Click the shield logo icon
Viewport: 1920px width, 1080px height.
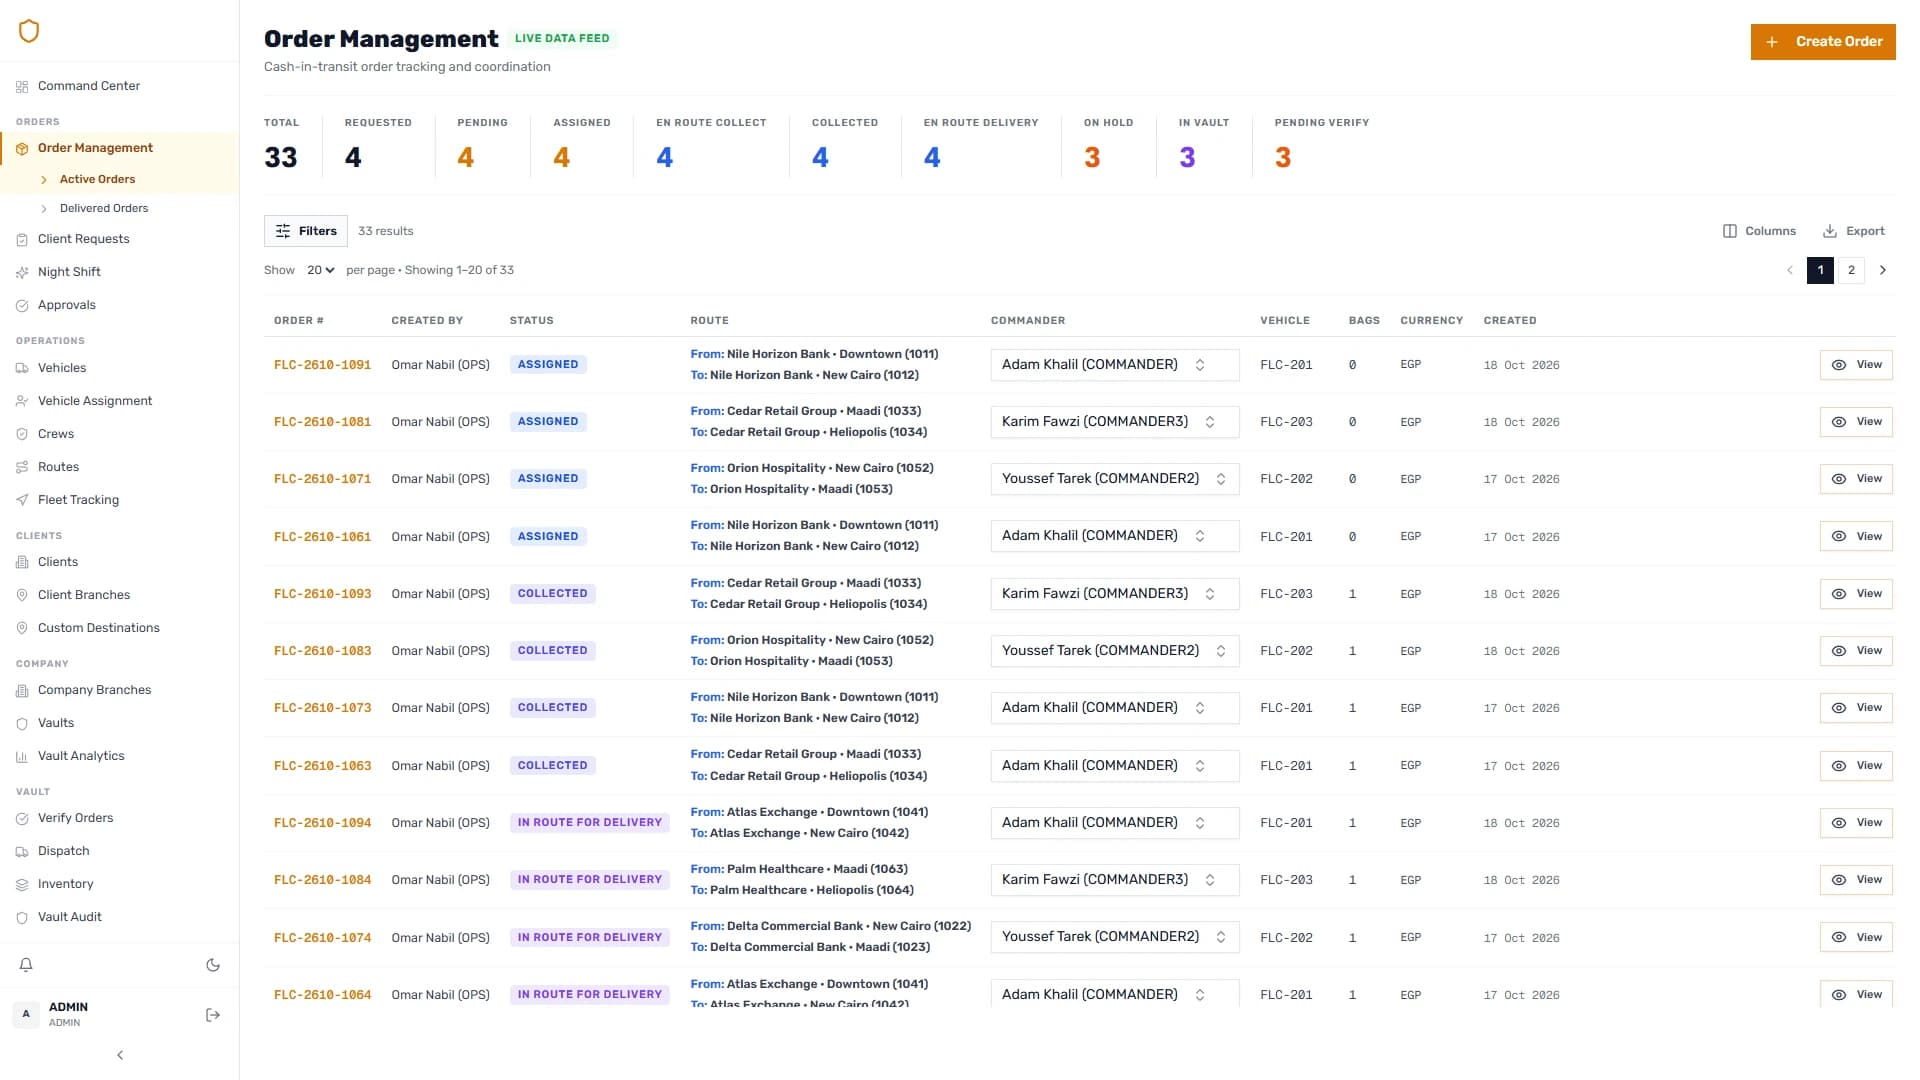(29, 31)
